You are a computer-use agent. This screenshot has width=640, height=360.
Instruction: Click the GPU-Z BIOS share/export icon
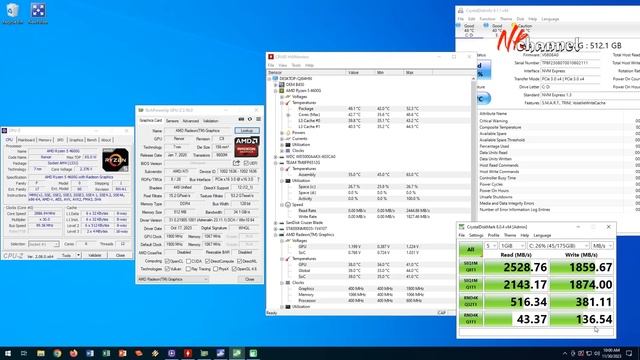236,163
